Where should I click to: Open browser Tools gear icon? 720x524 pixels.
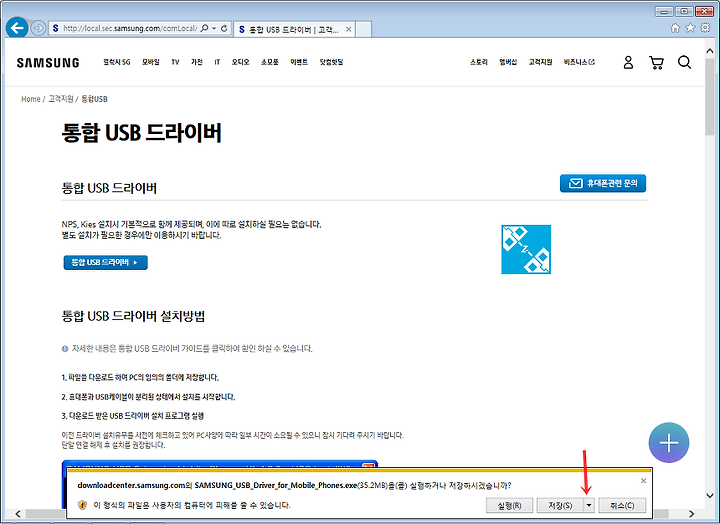click(705, 28)
